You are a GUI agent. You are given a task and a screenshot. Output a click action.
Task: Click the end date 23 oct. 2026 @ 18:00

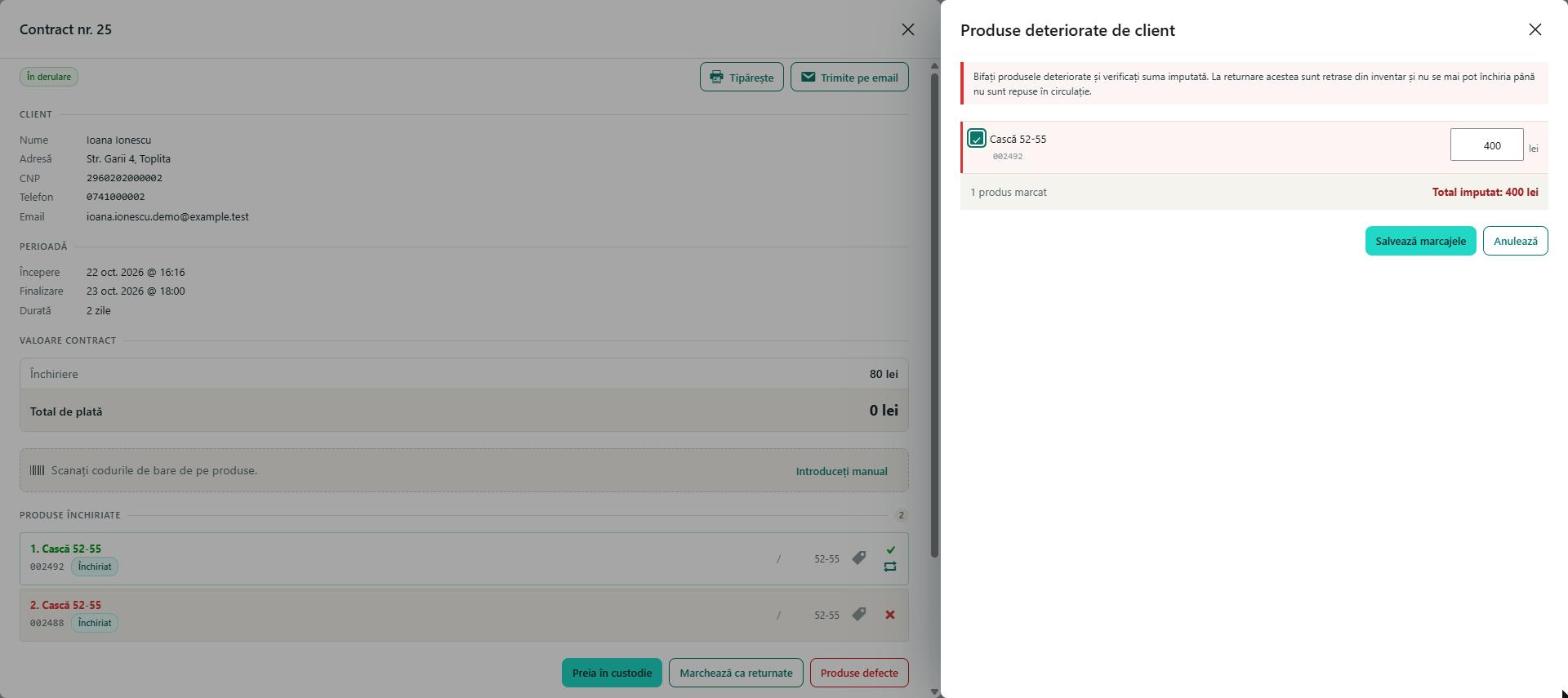click(135, 291)
